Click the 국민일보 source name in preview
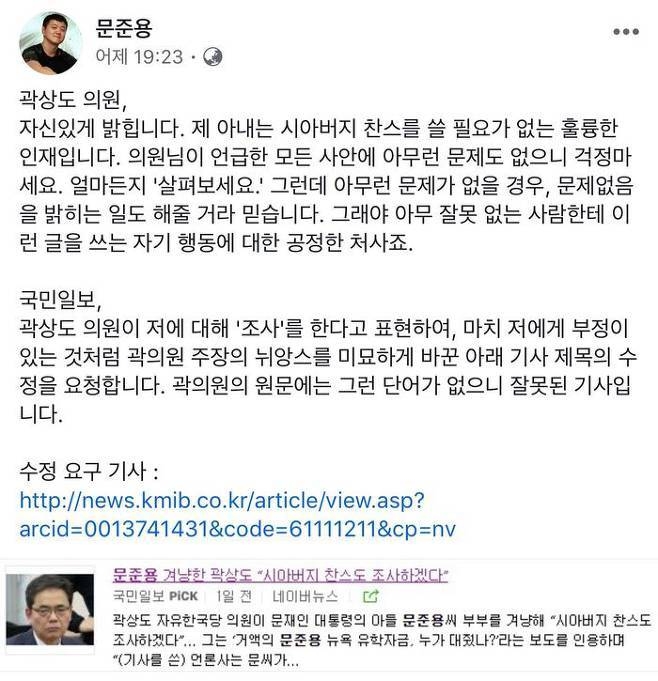Screen dimensions: 658x681 (x=139, y=596)
